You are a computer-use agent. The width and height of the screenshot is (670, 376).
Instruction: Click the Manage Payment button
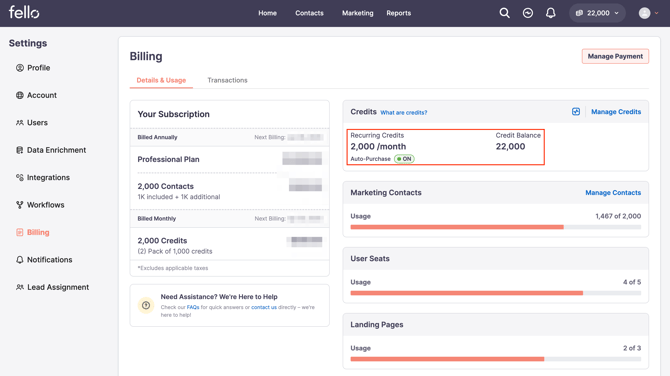[x=615, y=56]
